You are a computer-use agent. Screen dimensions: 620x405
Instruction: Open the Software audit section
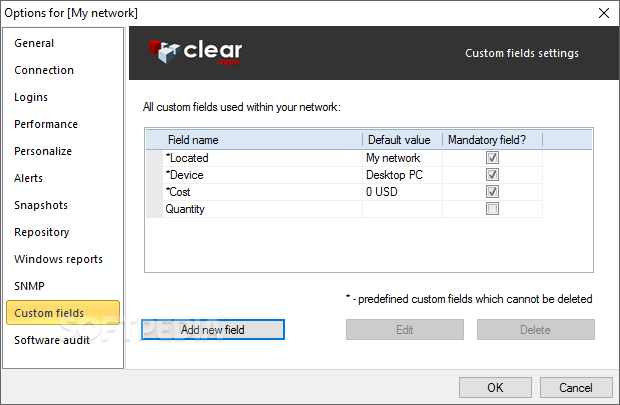52,340
